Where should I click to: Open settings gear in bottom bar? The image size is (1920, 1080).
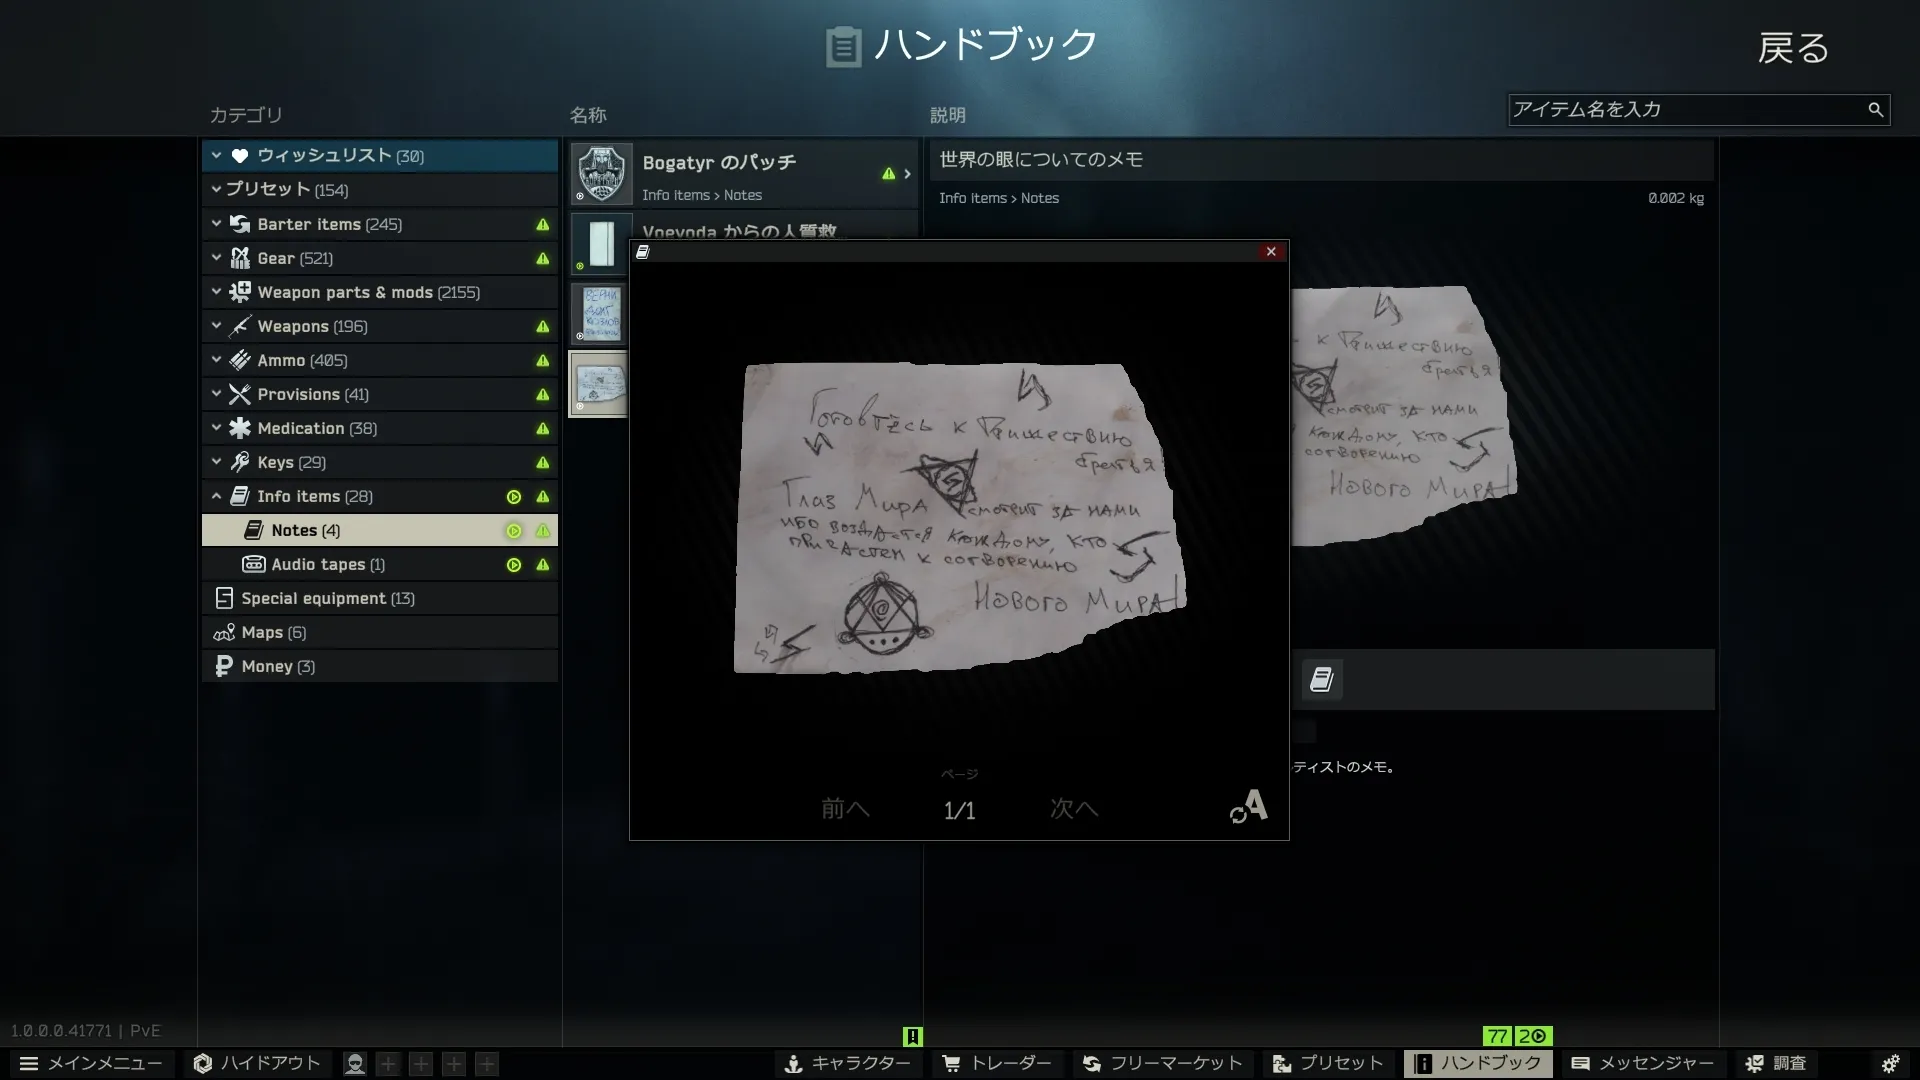pyautogui.click(x=1890, y=1064)
